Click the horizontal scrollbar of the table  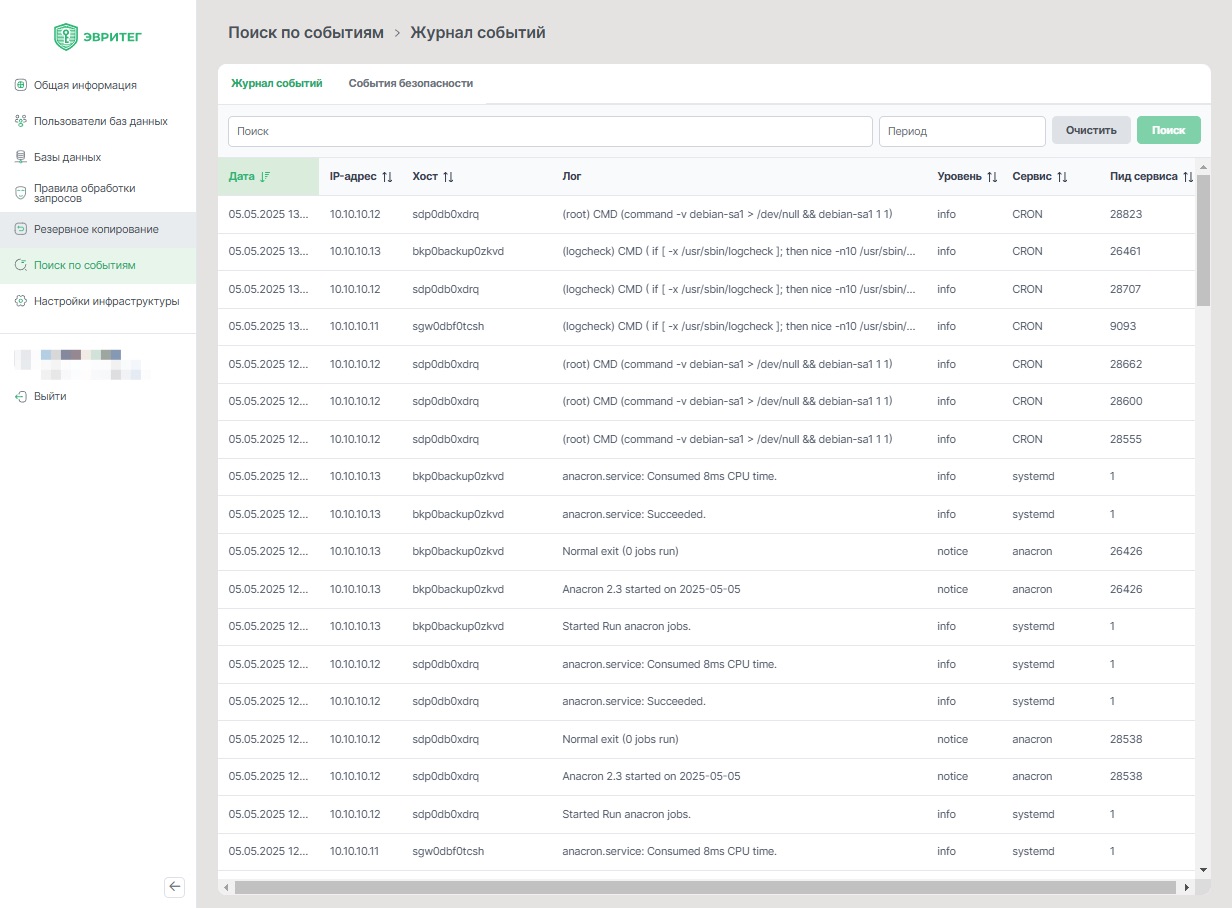point(705,887)
